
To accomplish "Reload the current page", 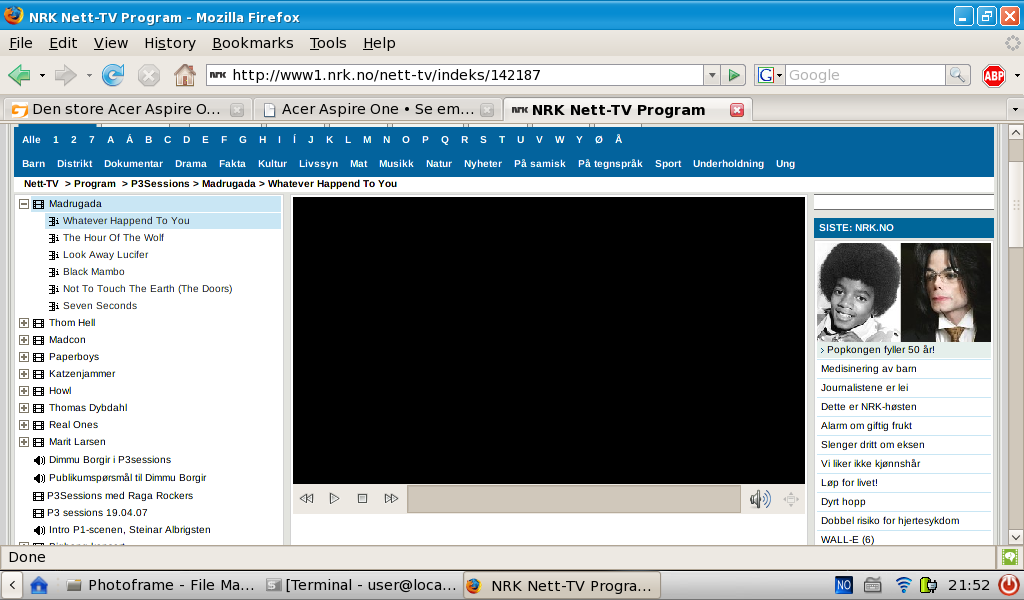I will pyautogui.click(x=113, y=75).
